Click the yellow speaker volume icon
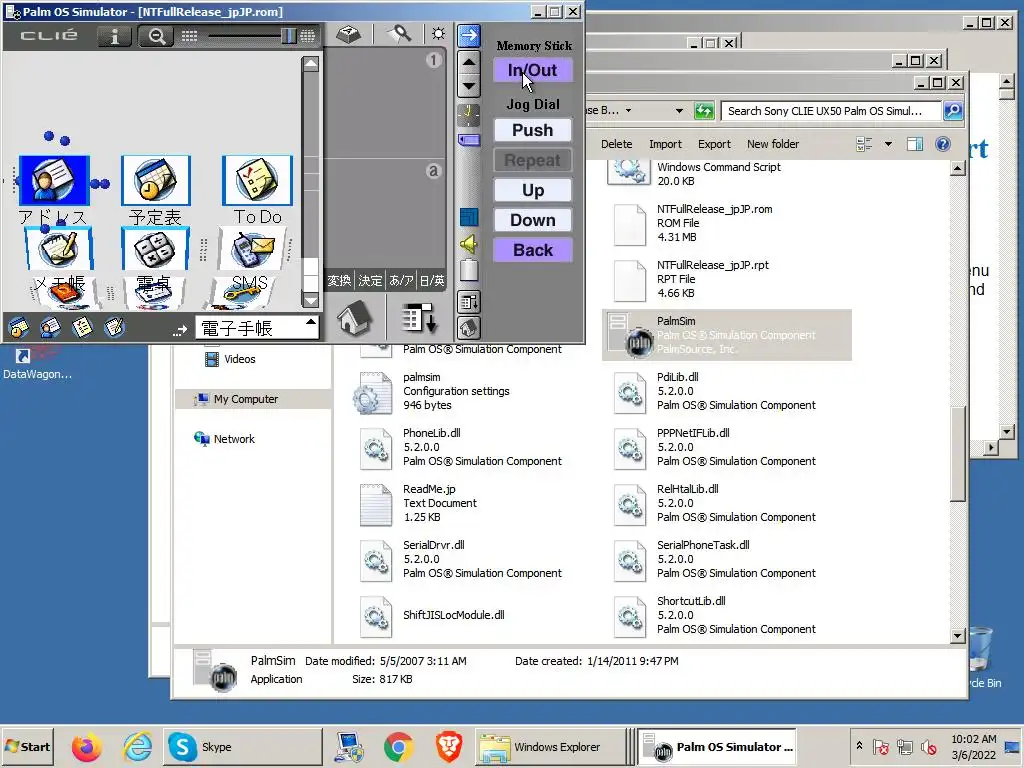This screenshot has height=768, width=1024. click(x=468, y=244)
